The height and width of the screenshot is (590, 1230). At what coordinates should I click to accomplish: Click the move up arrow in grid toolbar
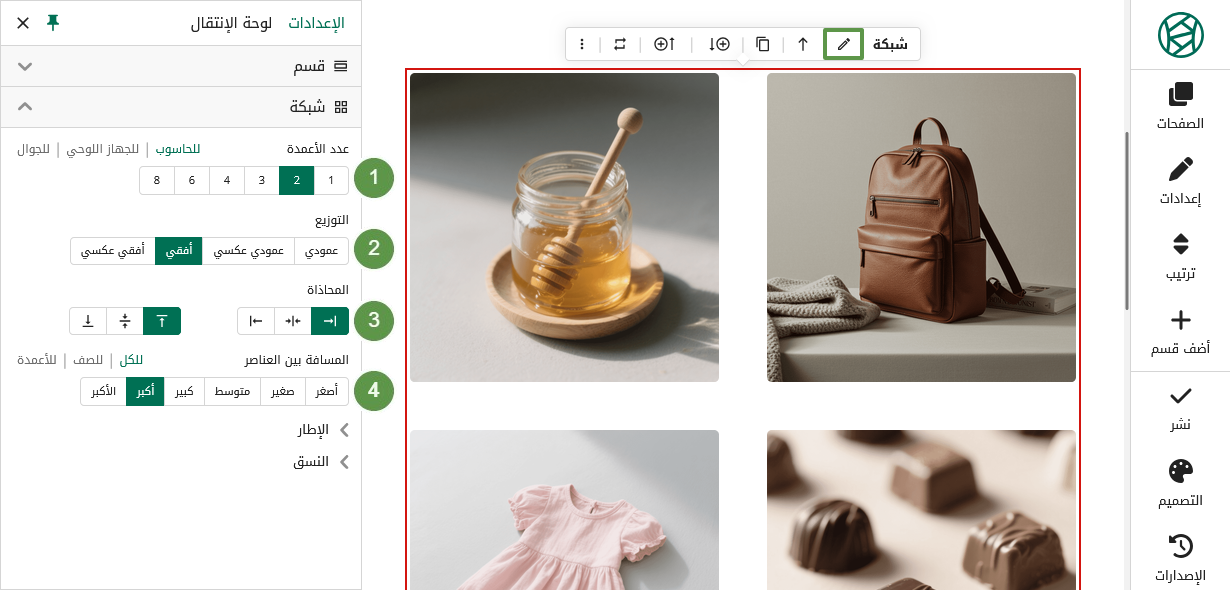802,44
